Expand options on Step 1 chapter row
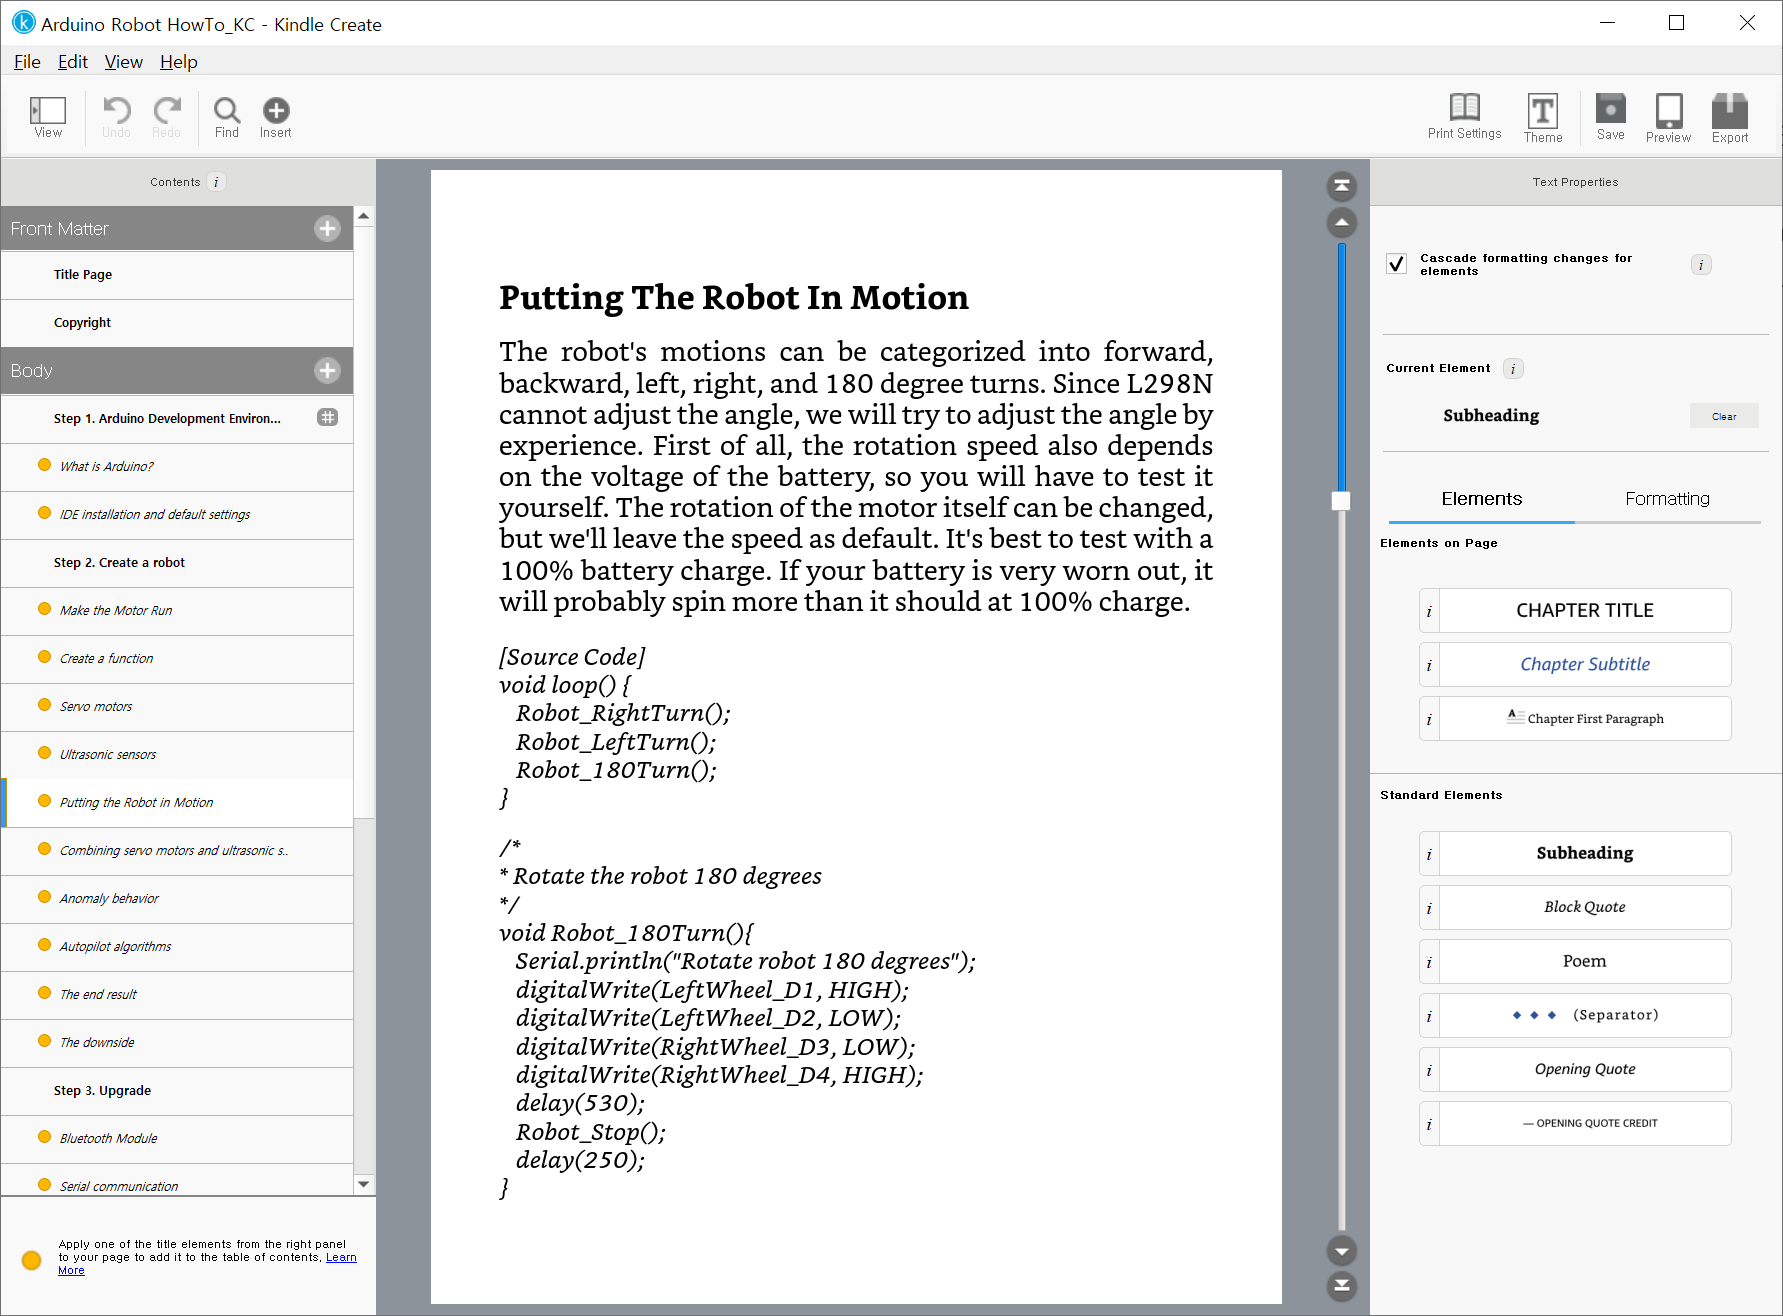 [327, 418]
